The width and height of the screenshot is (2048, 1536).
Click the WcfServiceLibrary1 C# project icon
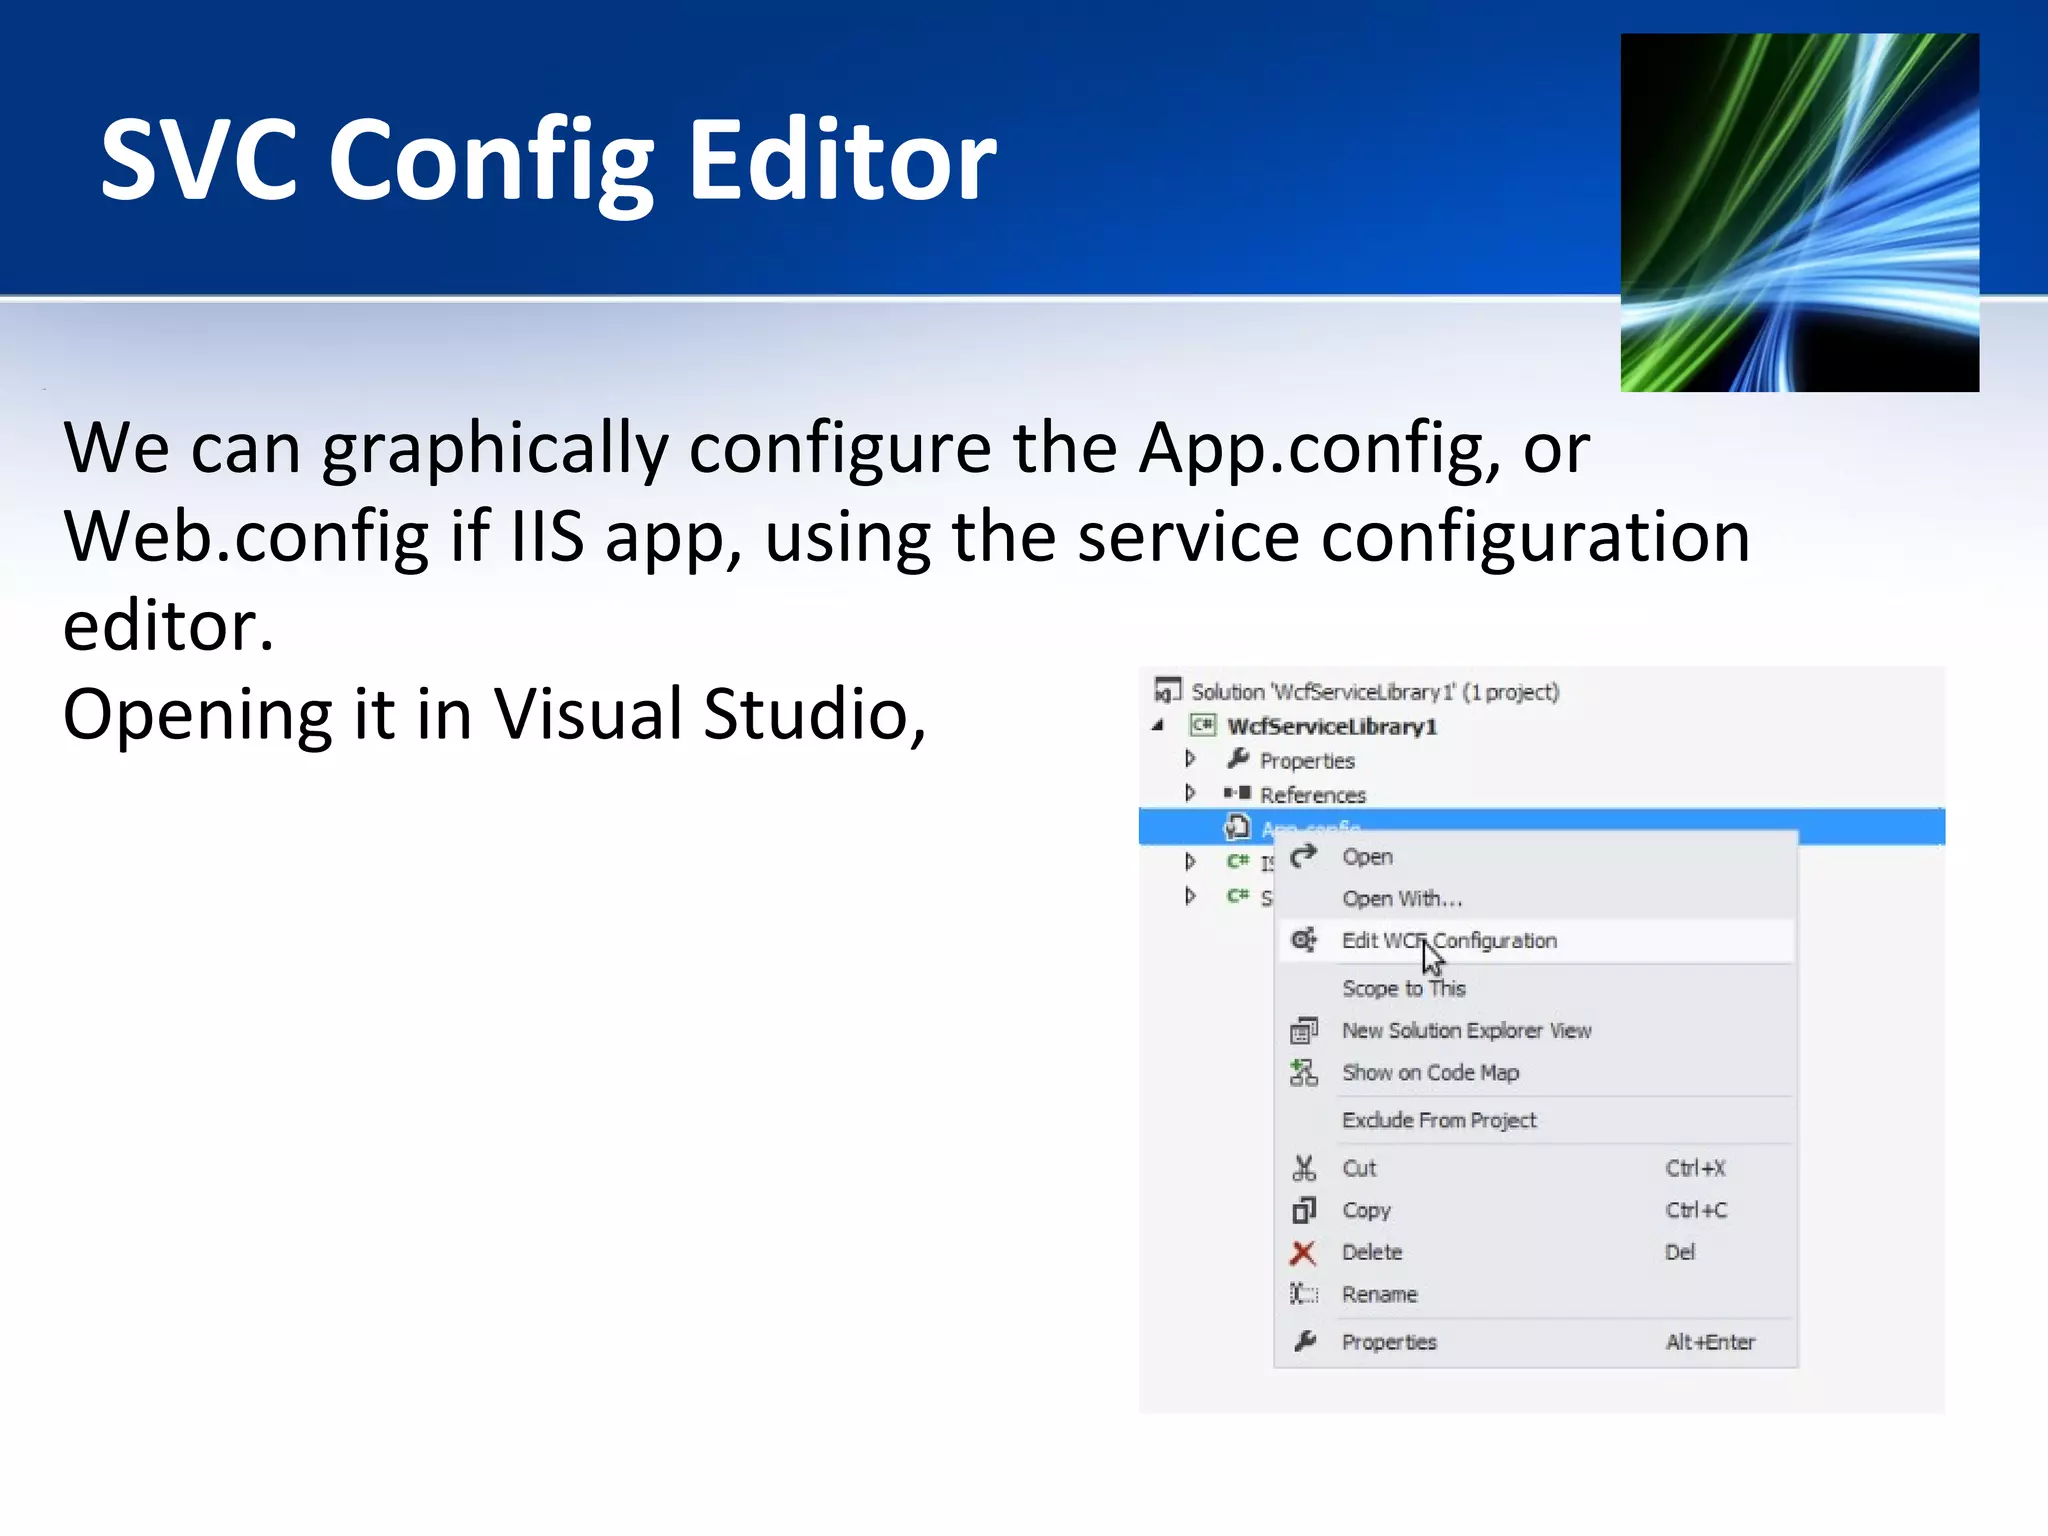coord(1203,725)
